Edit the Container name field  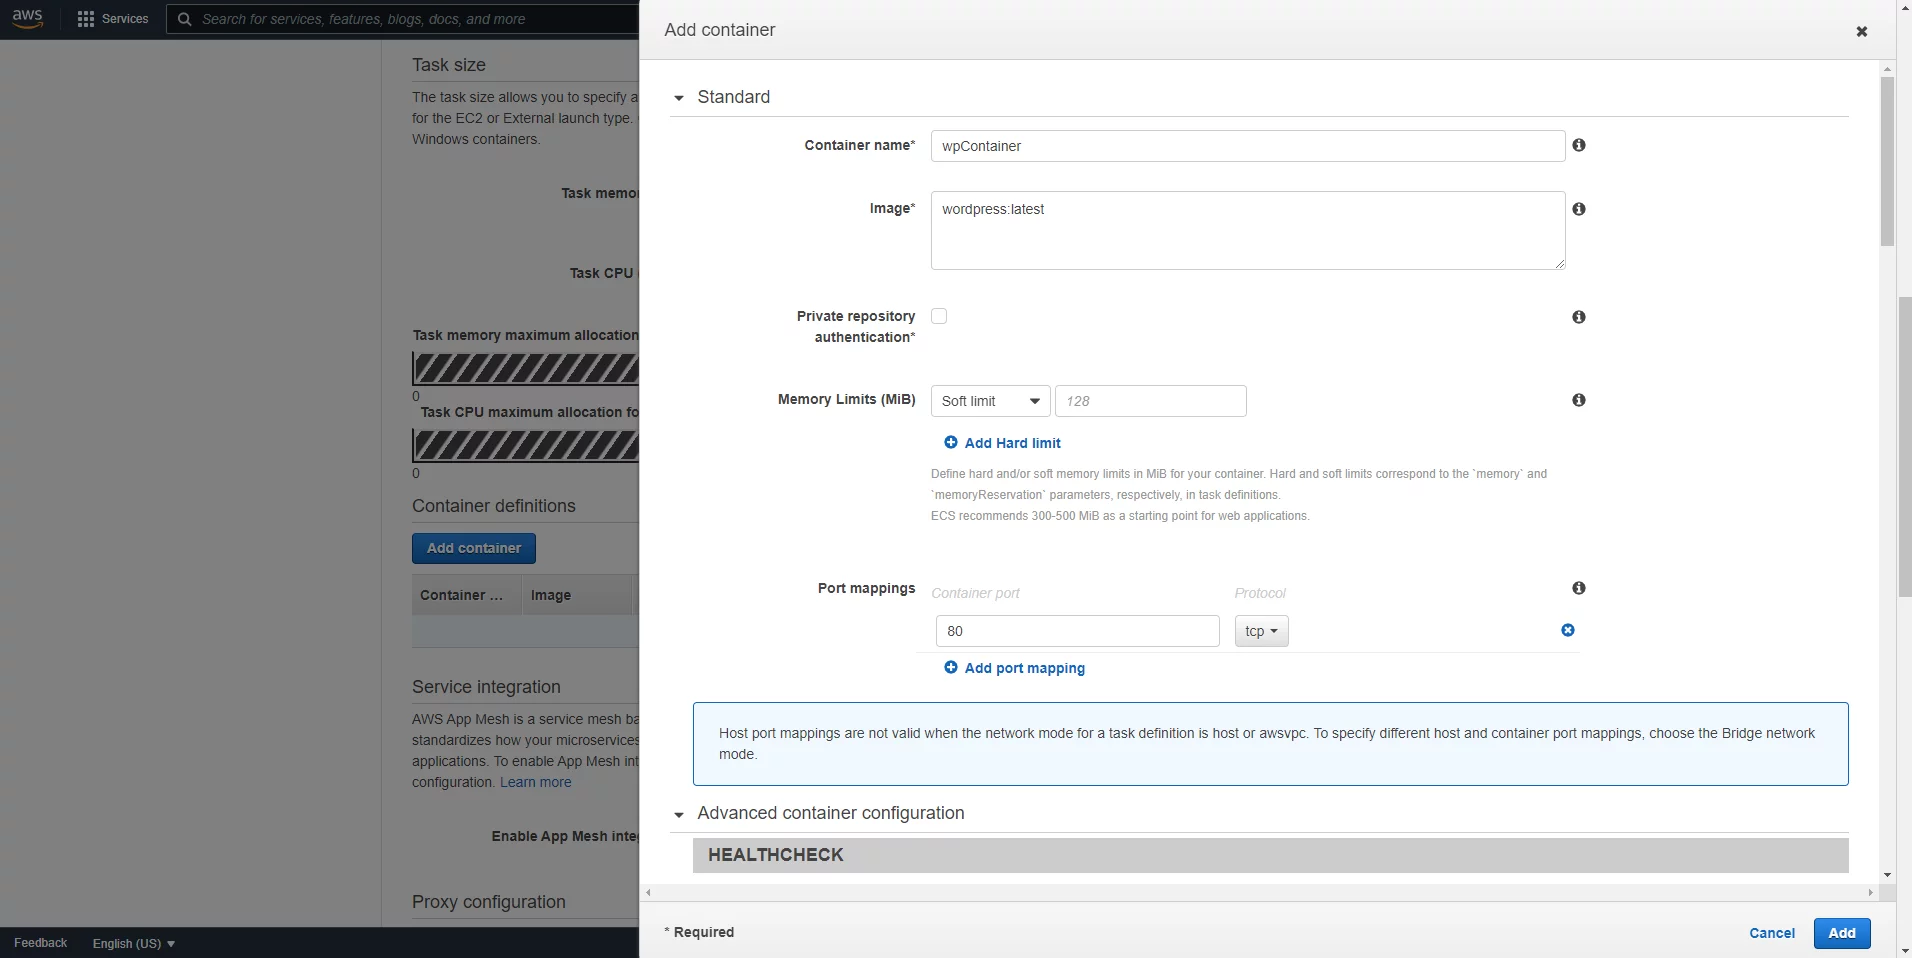click(1247, 146)
